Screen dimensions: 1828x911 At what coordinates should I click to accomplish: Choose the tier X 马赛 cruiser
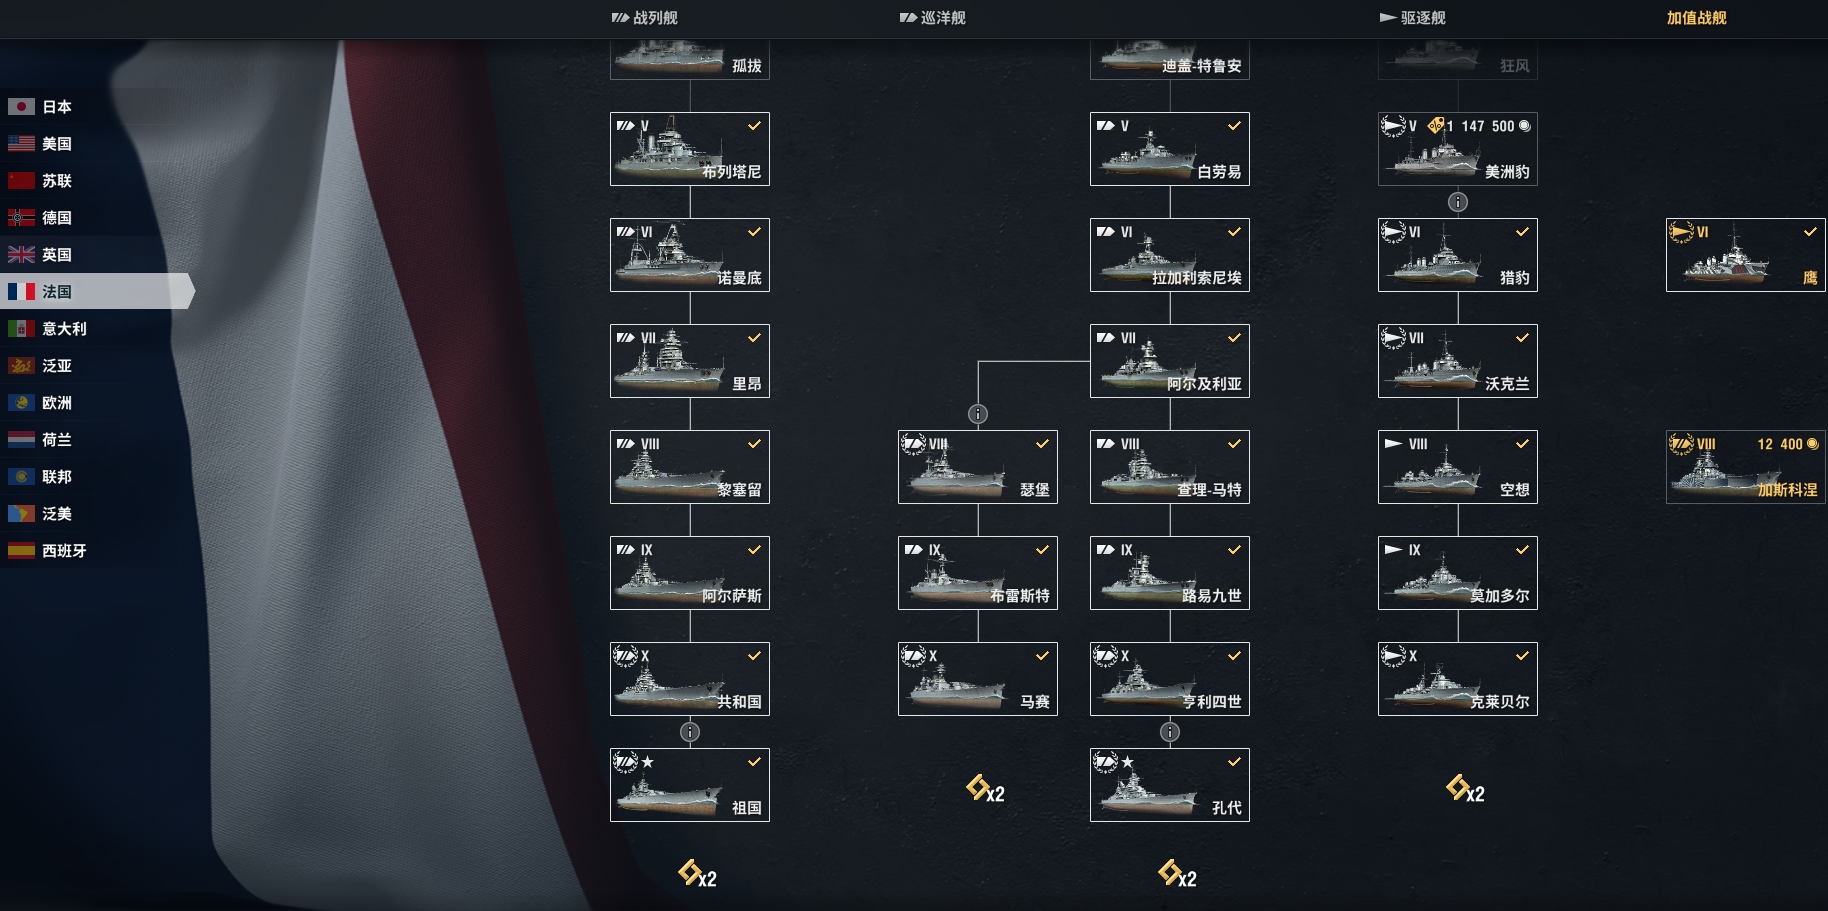point(978,679)
